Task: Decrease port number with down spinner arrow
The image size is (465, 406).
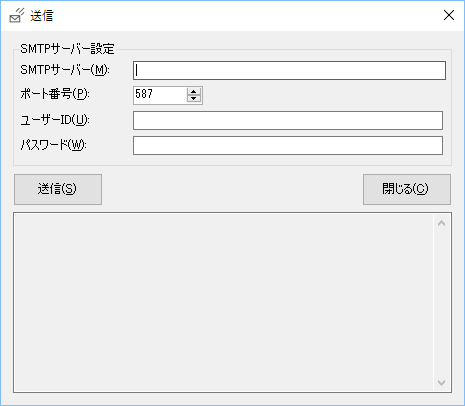Action: pyautogui.click(x=194, y=99)
